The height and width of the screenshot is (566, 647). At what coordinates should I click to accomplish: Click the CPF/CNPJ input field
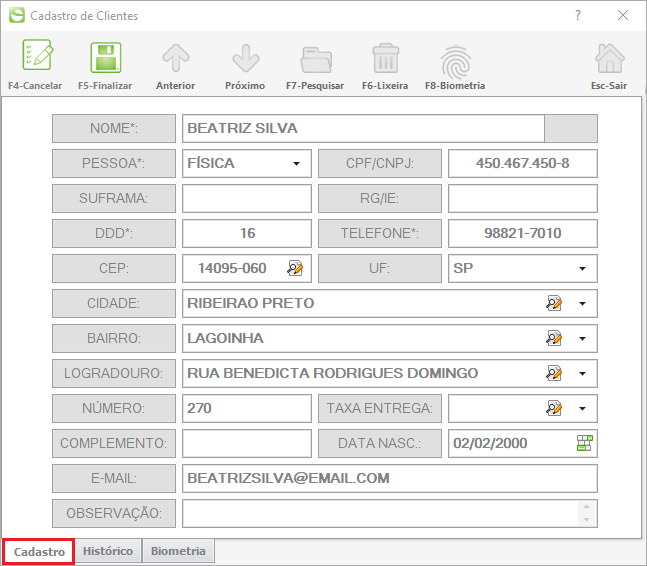point(523,163)
